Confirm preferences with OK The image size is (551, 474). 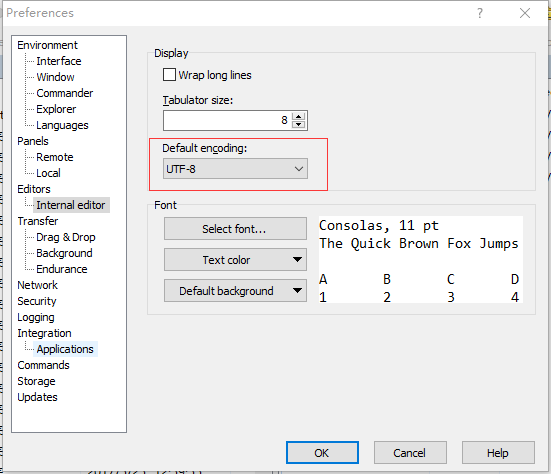322,453
